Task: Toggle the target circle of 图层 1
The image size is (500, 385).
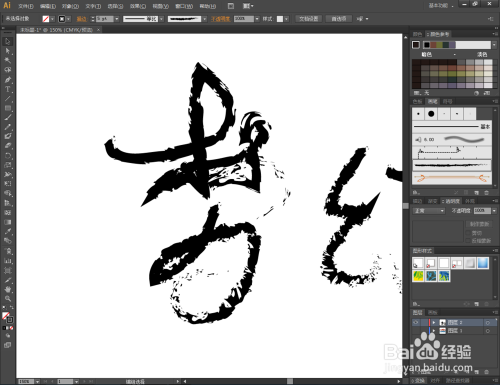Action: [488, 331]
